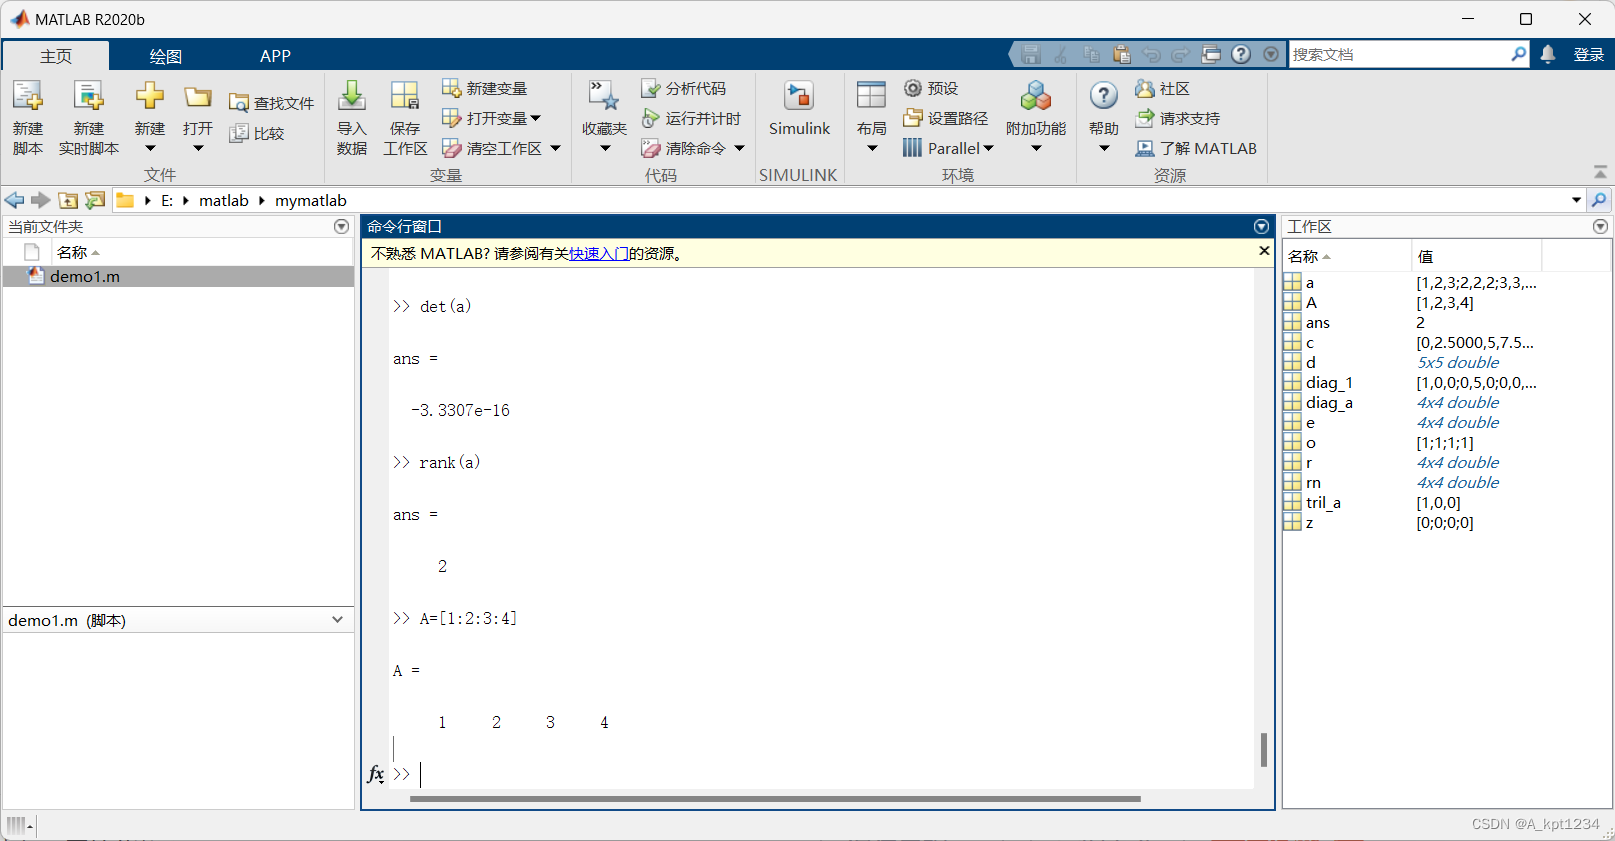The width and height of the screenshot is (1615, 841).
Task: Open the 命令行窗口 actions menu
Action: [1261, 227]
